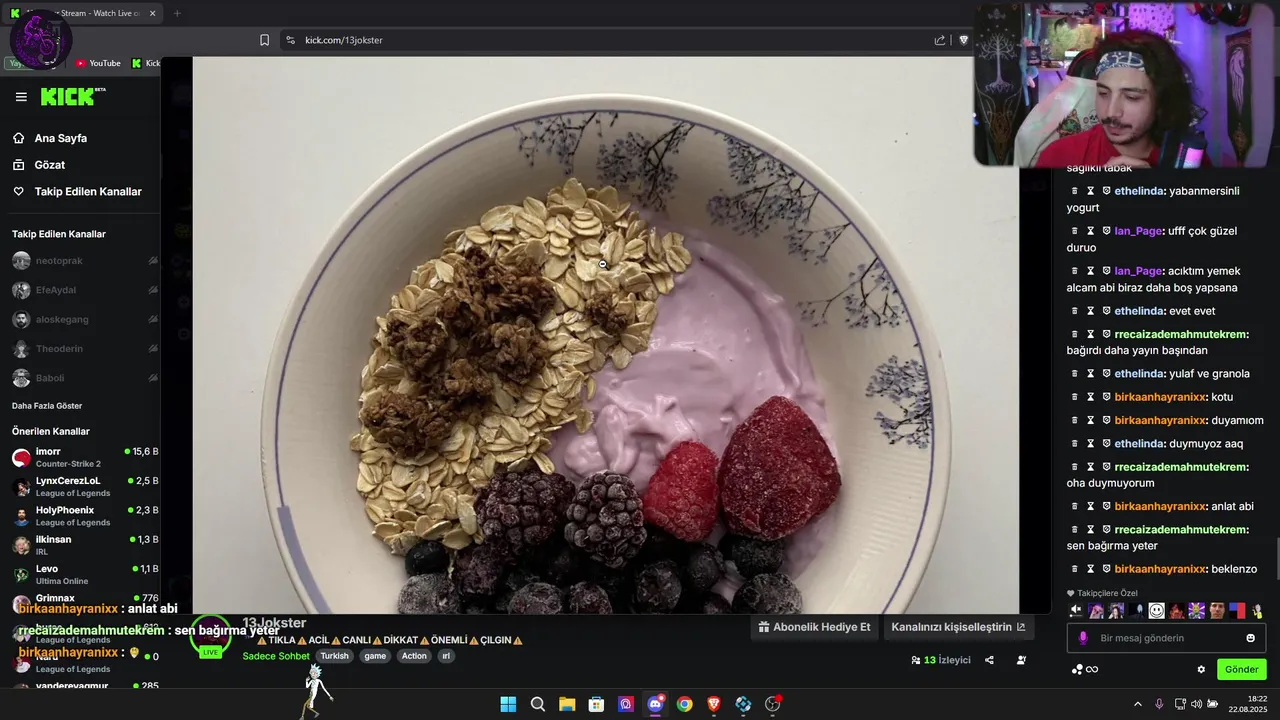The width and height of the screenshot is (1280, 720).
Task: Click the 13 İzleyici viewer count
Action: click(x=941, y=660)
